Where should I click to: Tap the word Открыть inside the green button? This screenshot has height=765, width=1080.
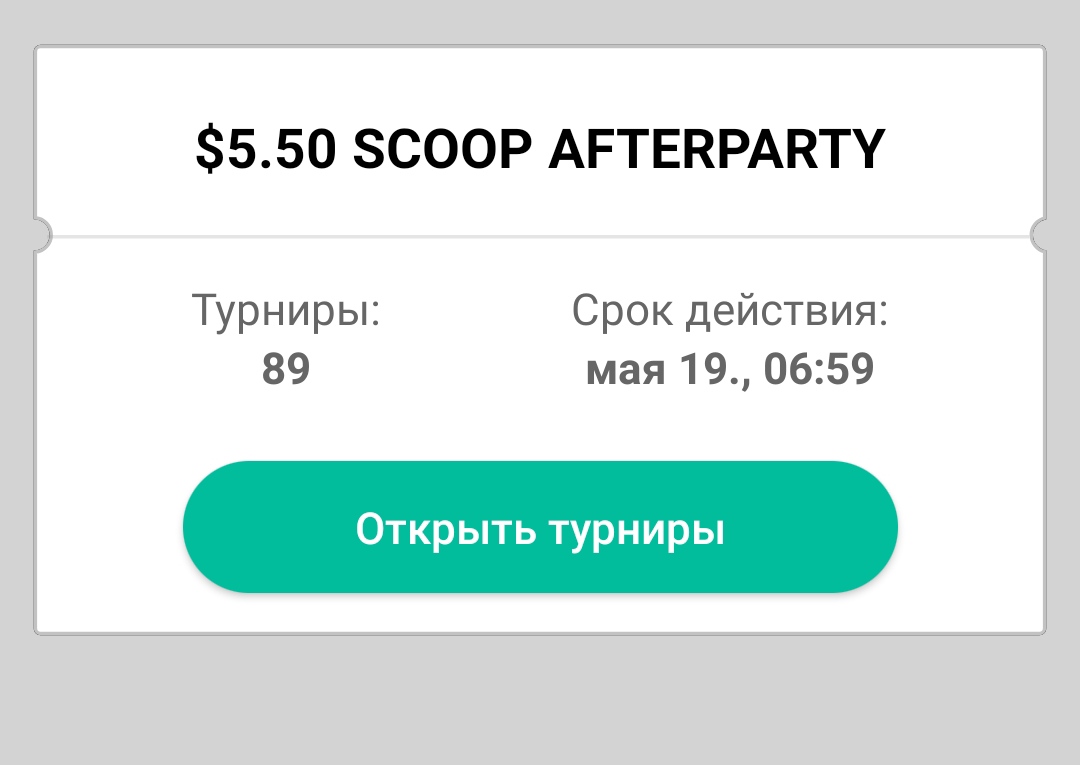(446, 529)
